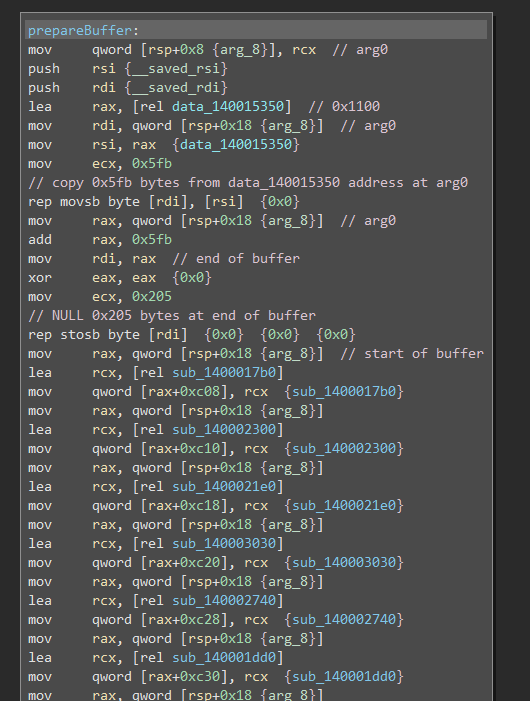Screen dimensions: 530x701
Task: Select the {__saved_rdi} stack variable
Action: point(176,88)
